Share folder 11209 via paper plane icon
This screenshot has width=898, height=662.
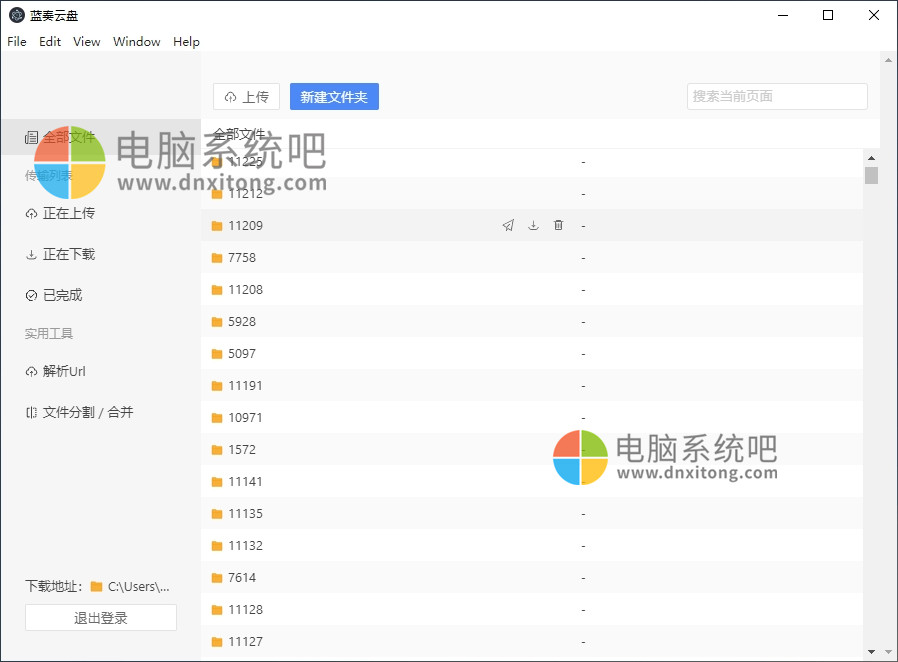tap(508, 225)
